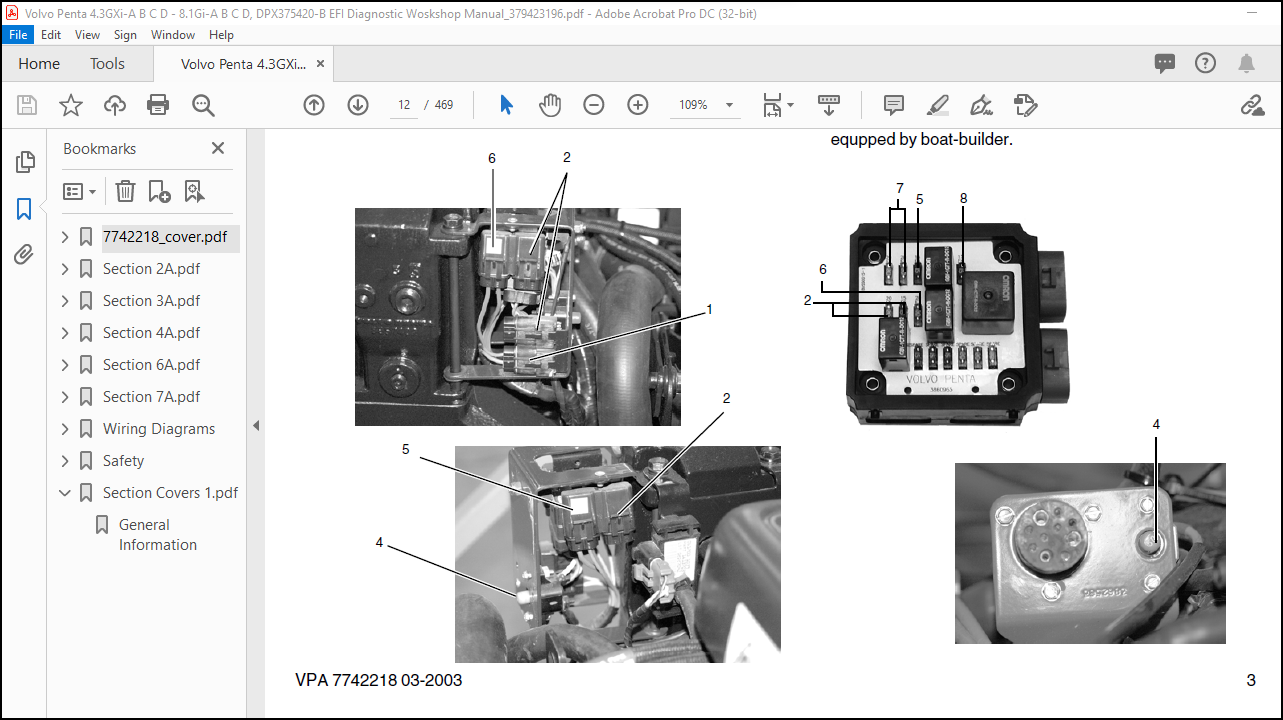Open the attachments paperclip panel
Viewport: 1283px width, 720px height.
tap(24, 255)
